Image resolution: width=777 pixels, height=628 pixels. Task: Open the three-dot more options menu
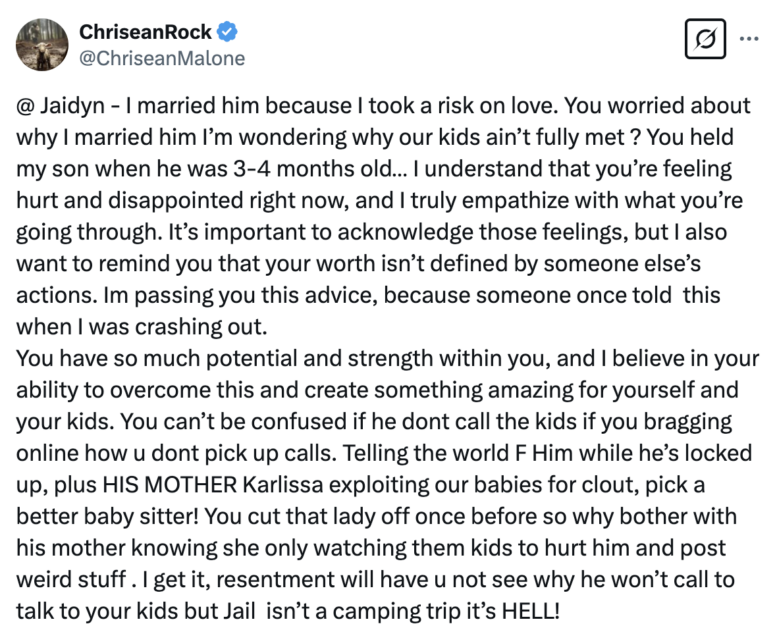click(749, 39)
